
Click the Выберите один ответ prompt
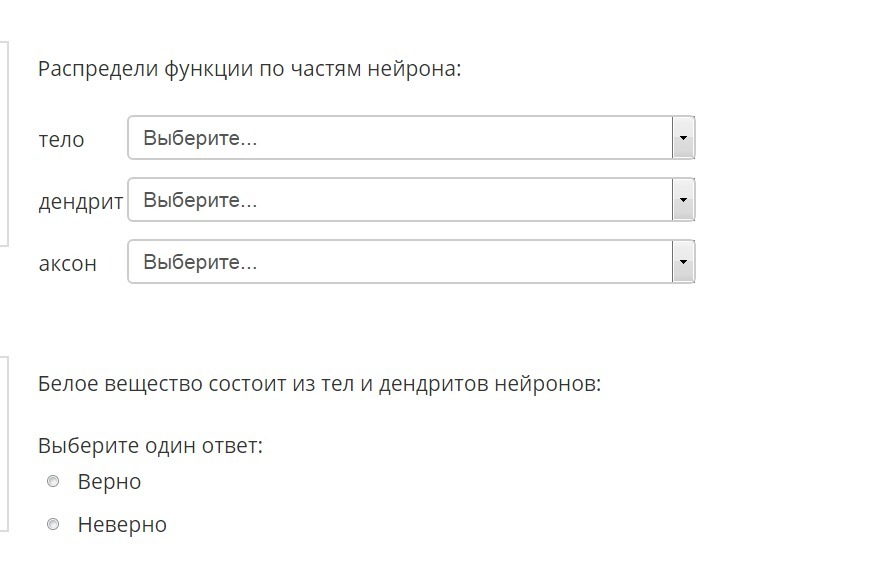point(150,446)
